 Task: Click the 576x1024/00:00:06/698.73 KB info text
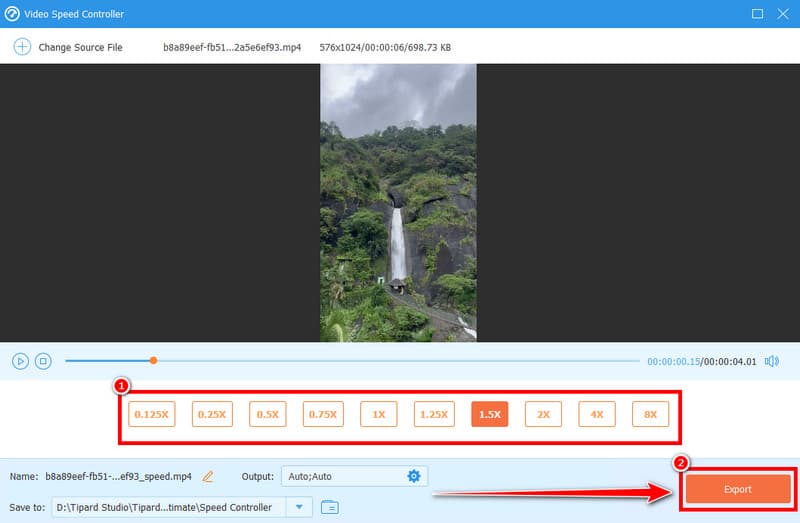pos(385,47)
